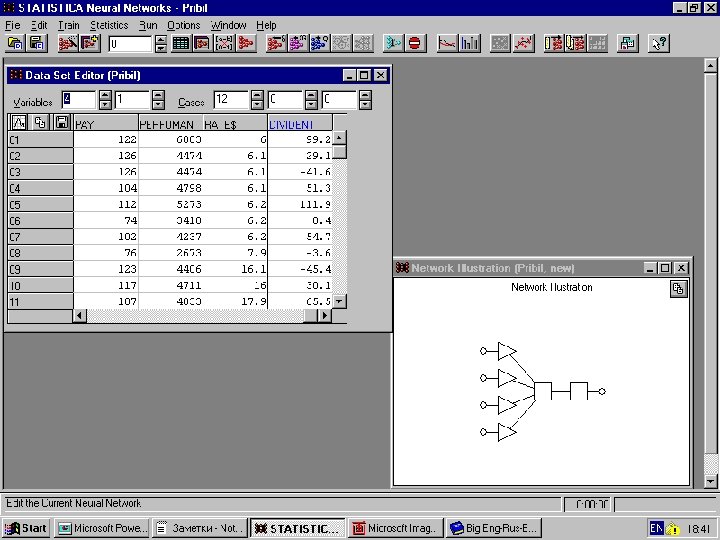Click the copy icon in the data grid header
720x540 pixels.
click(x=40, y=122)
